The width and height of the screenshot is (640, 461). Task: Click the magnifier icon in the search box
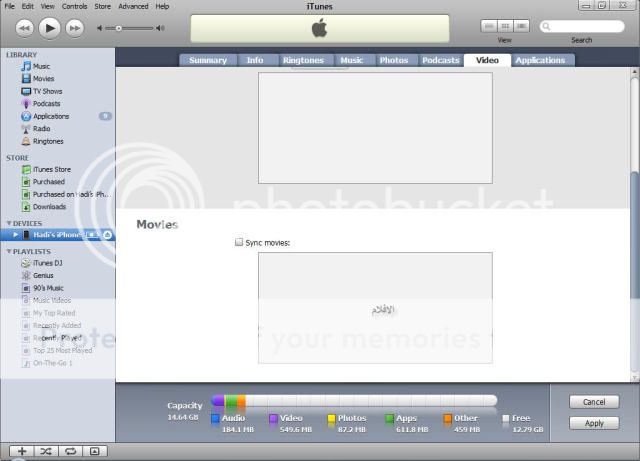546,27
